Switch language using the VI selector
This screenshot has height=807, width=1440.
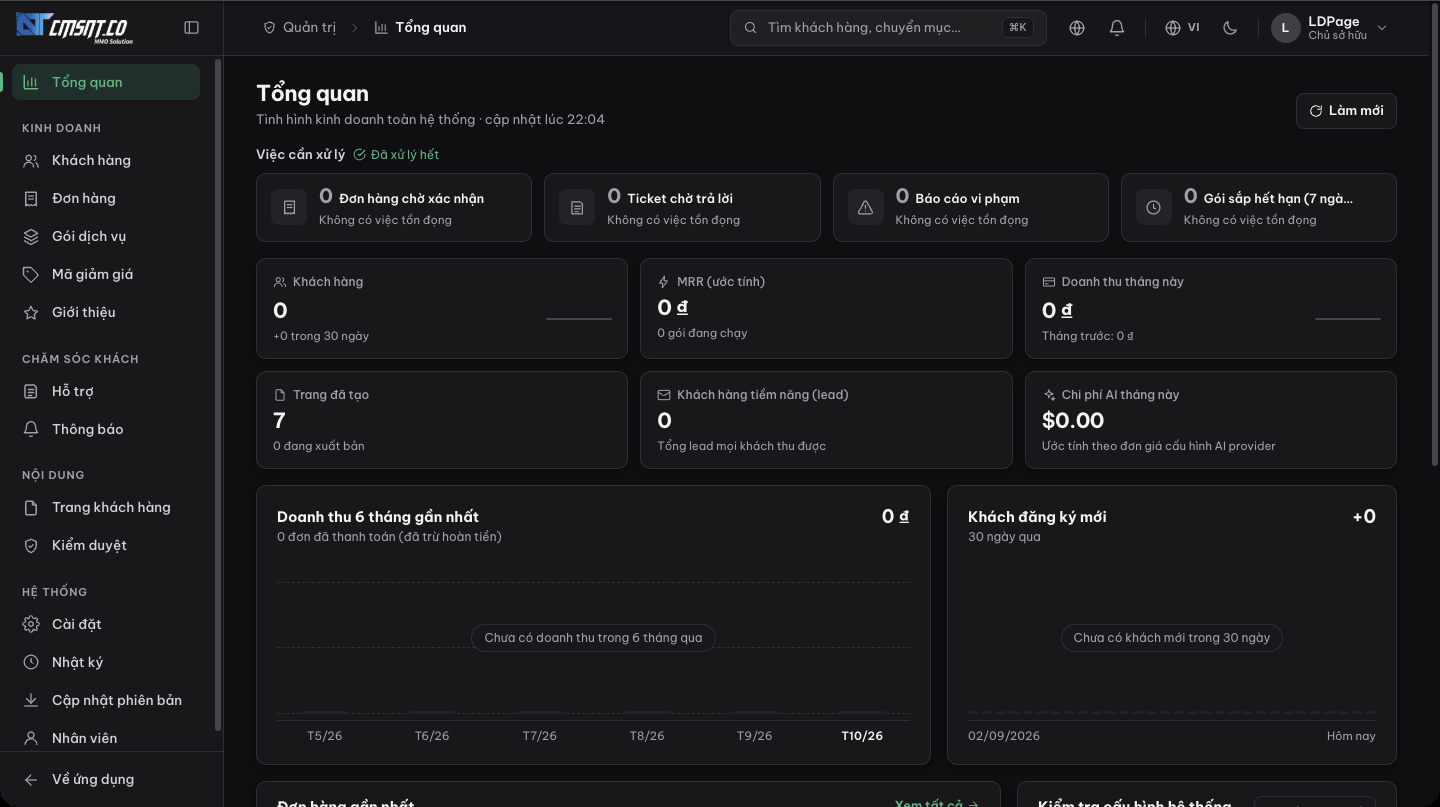pos(1182,28)
